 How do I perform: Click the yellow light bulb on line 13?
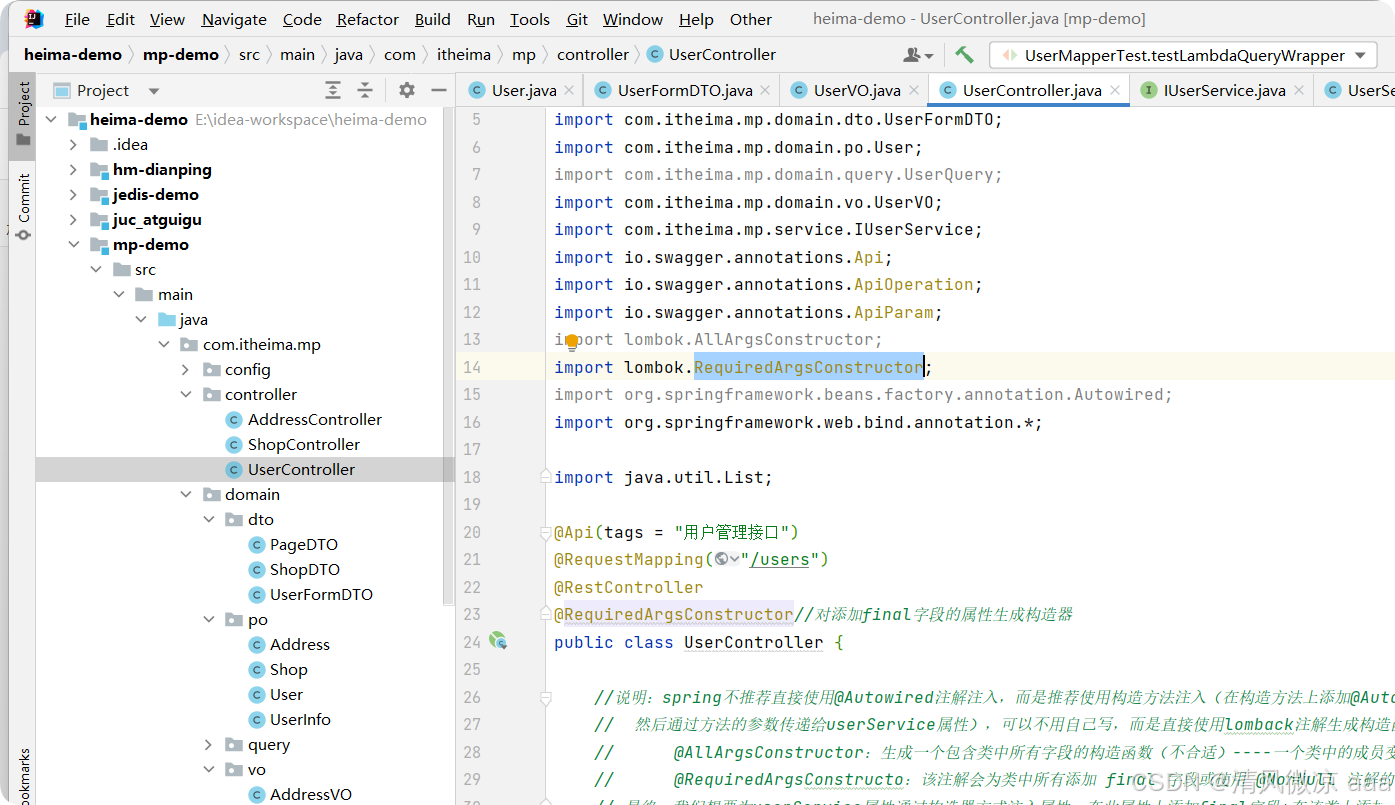pyautogui.click(x=572, y=342)
